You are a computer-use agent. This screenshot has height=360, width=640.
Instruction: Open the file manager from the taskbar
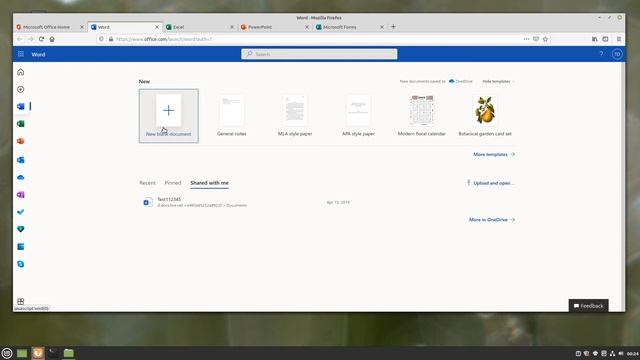point(69,353)
